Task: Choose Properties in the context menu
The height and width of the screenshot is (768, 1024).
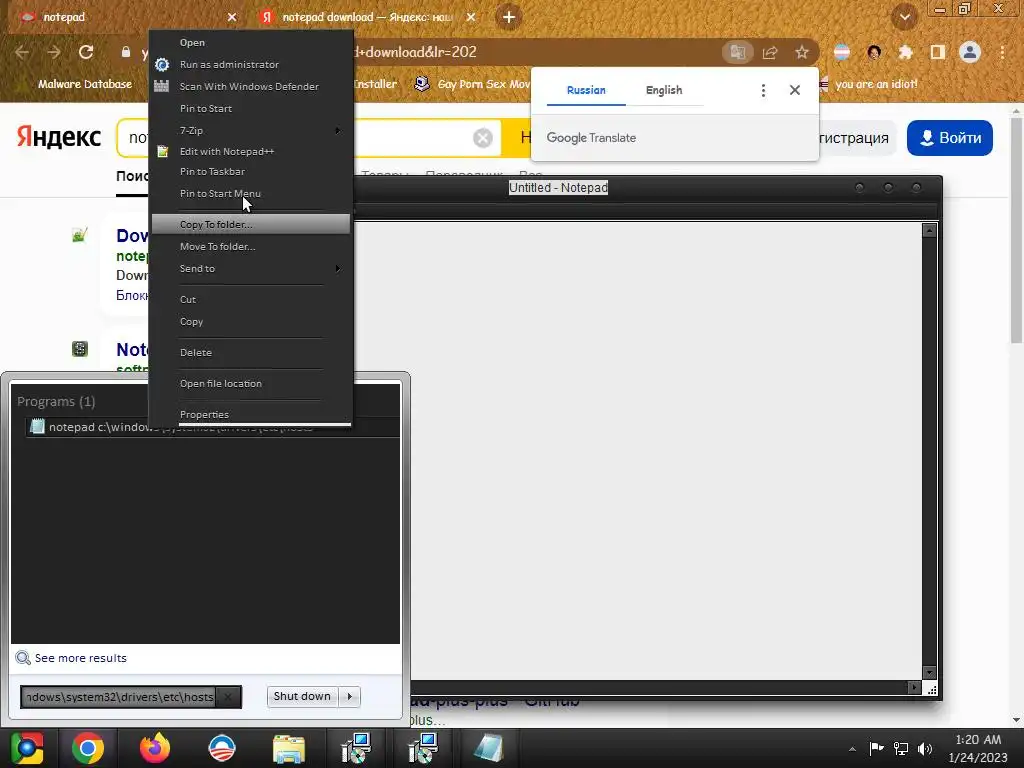Action: (x=251, y=414)
